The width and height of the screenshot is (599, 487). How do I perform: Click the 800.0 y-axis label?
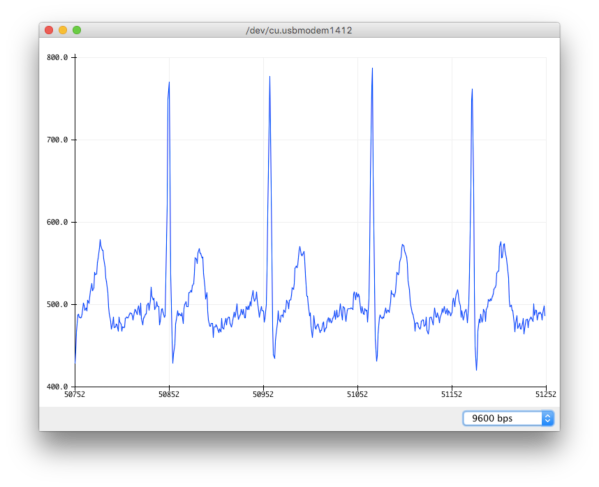(57, 58)
